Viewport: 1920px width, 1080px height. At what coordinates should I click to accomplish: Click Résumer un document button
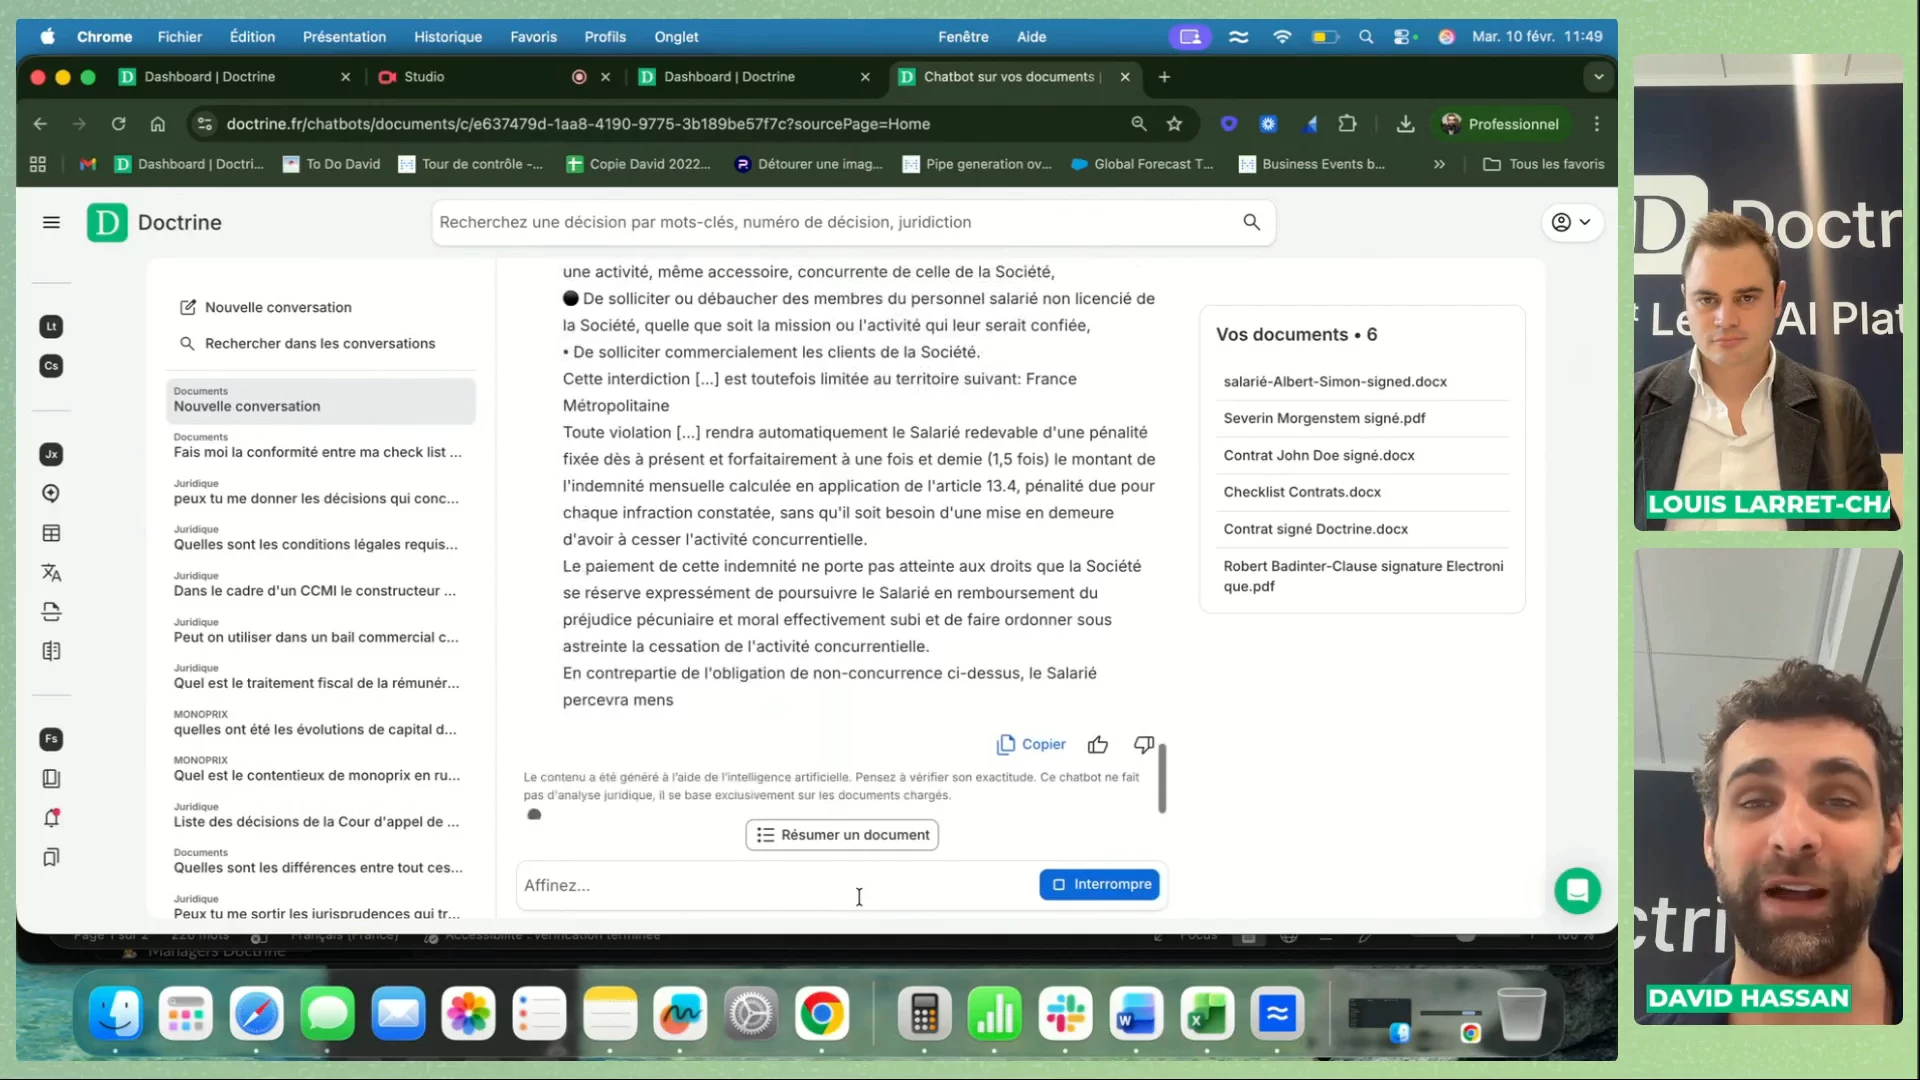pyautogui.click(x=842, y=835)
